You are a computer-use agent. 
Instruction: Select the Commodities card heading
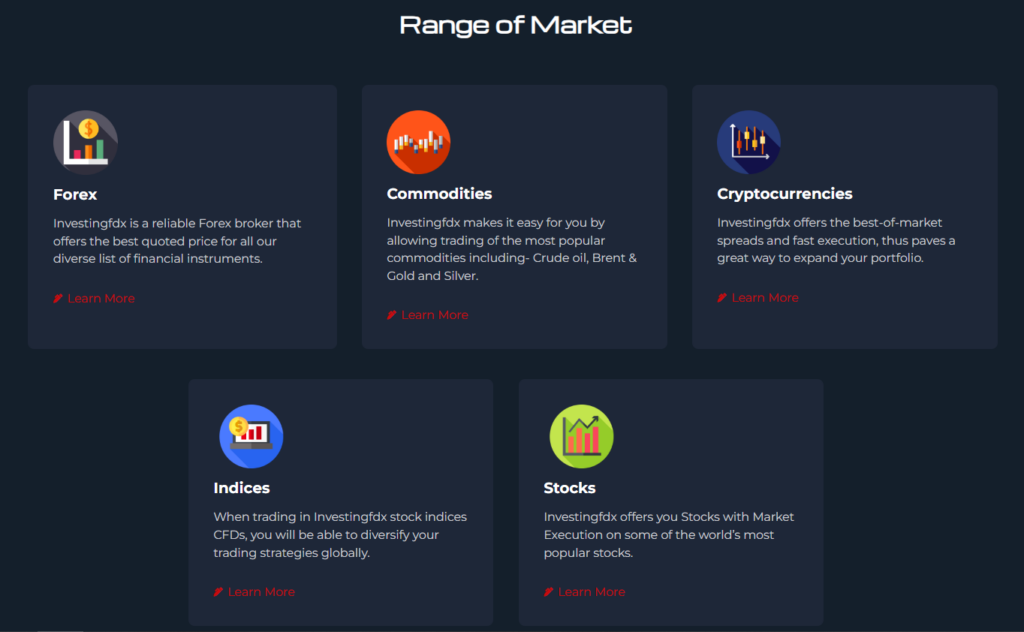point(439,194)
